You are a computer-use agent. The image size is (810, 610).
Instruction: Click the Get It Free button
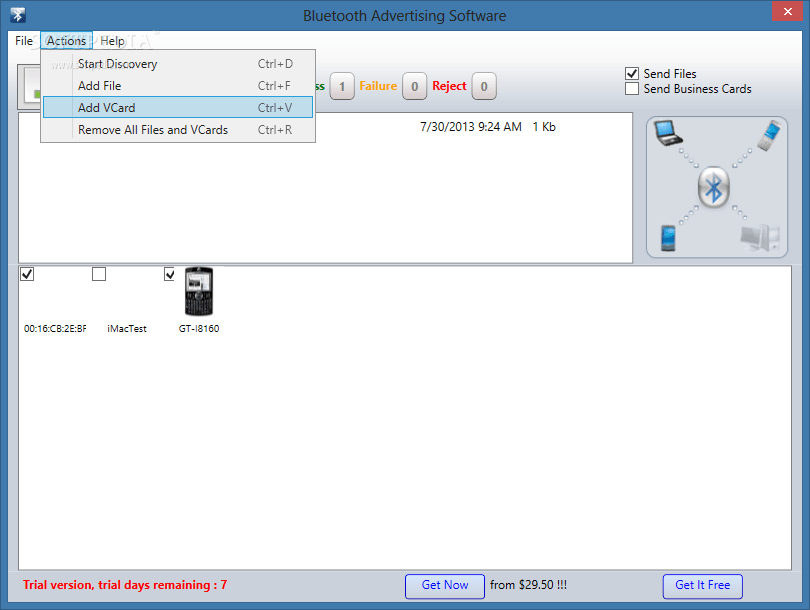point(702,586)
